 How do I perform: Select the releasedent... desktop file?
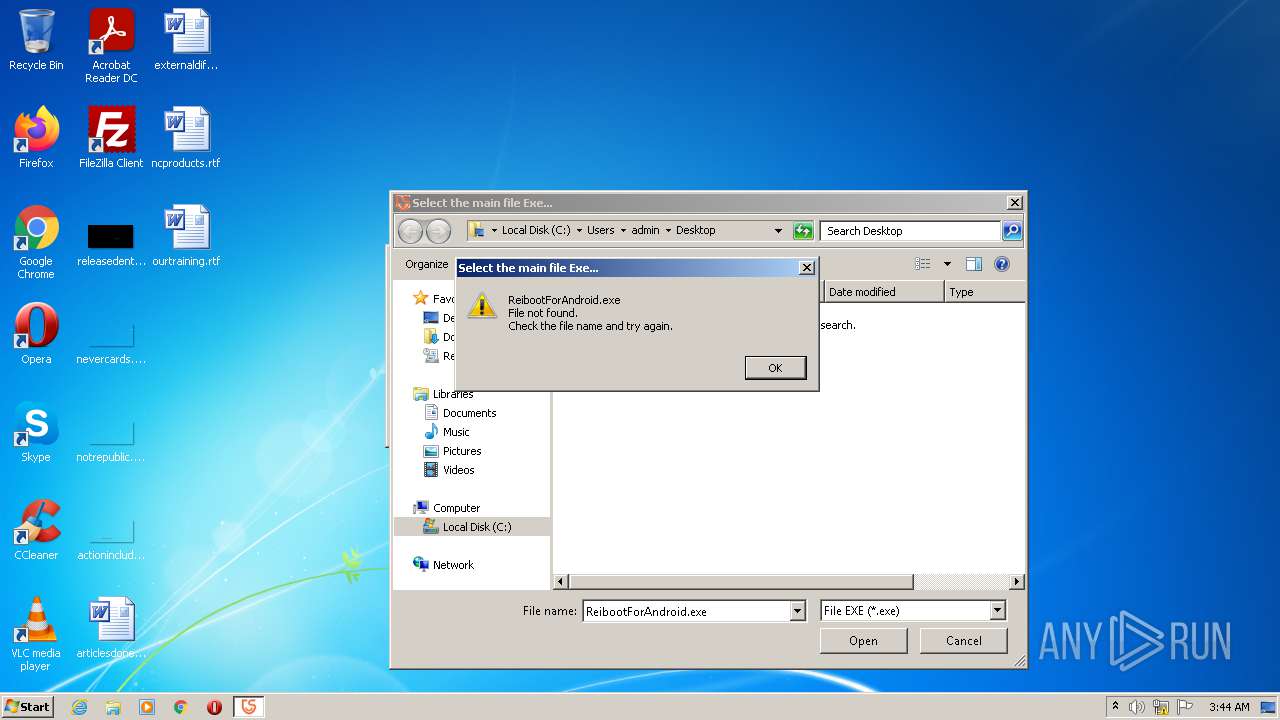[x=111, y=246]
